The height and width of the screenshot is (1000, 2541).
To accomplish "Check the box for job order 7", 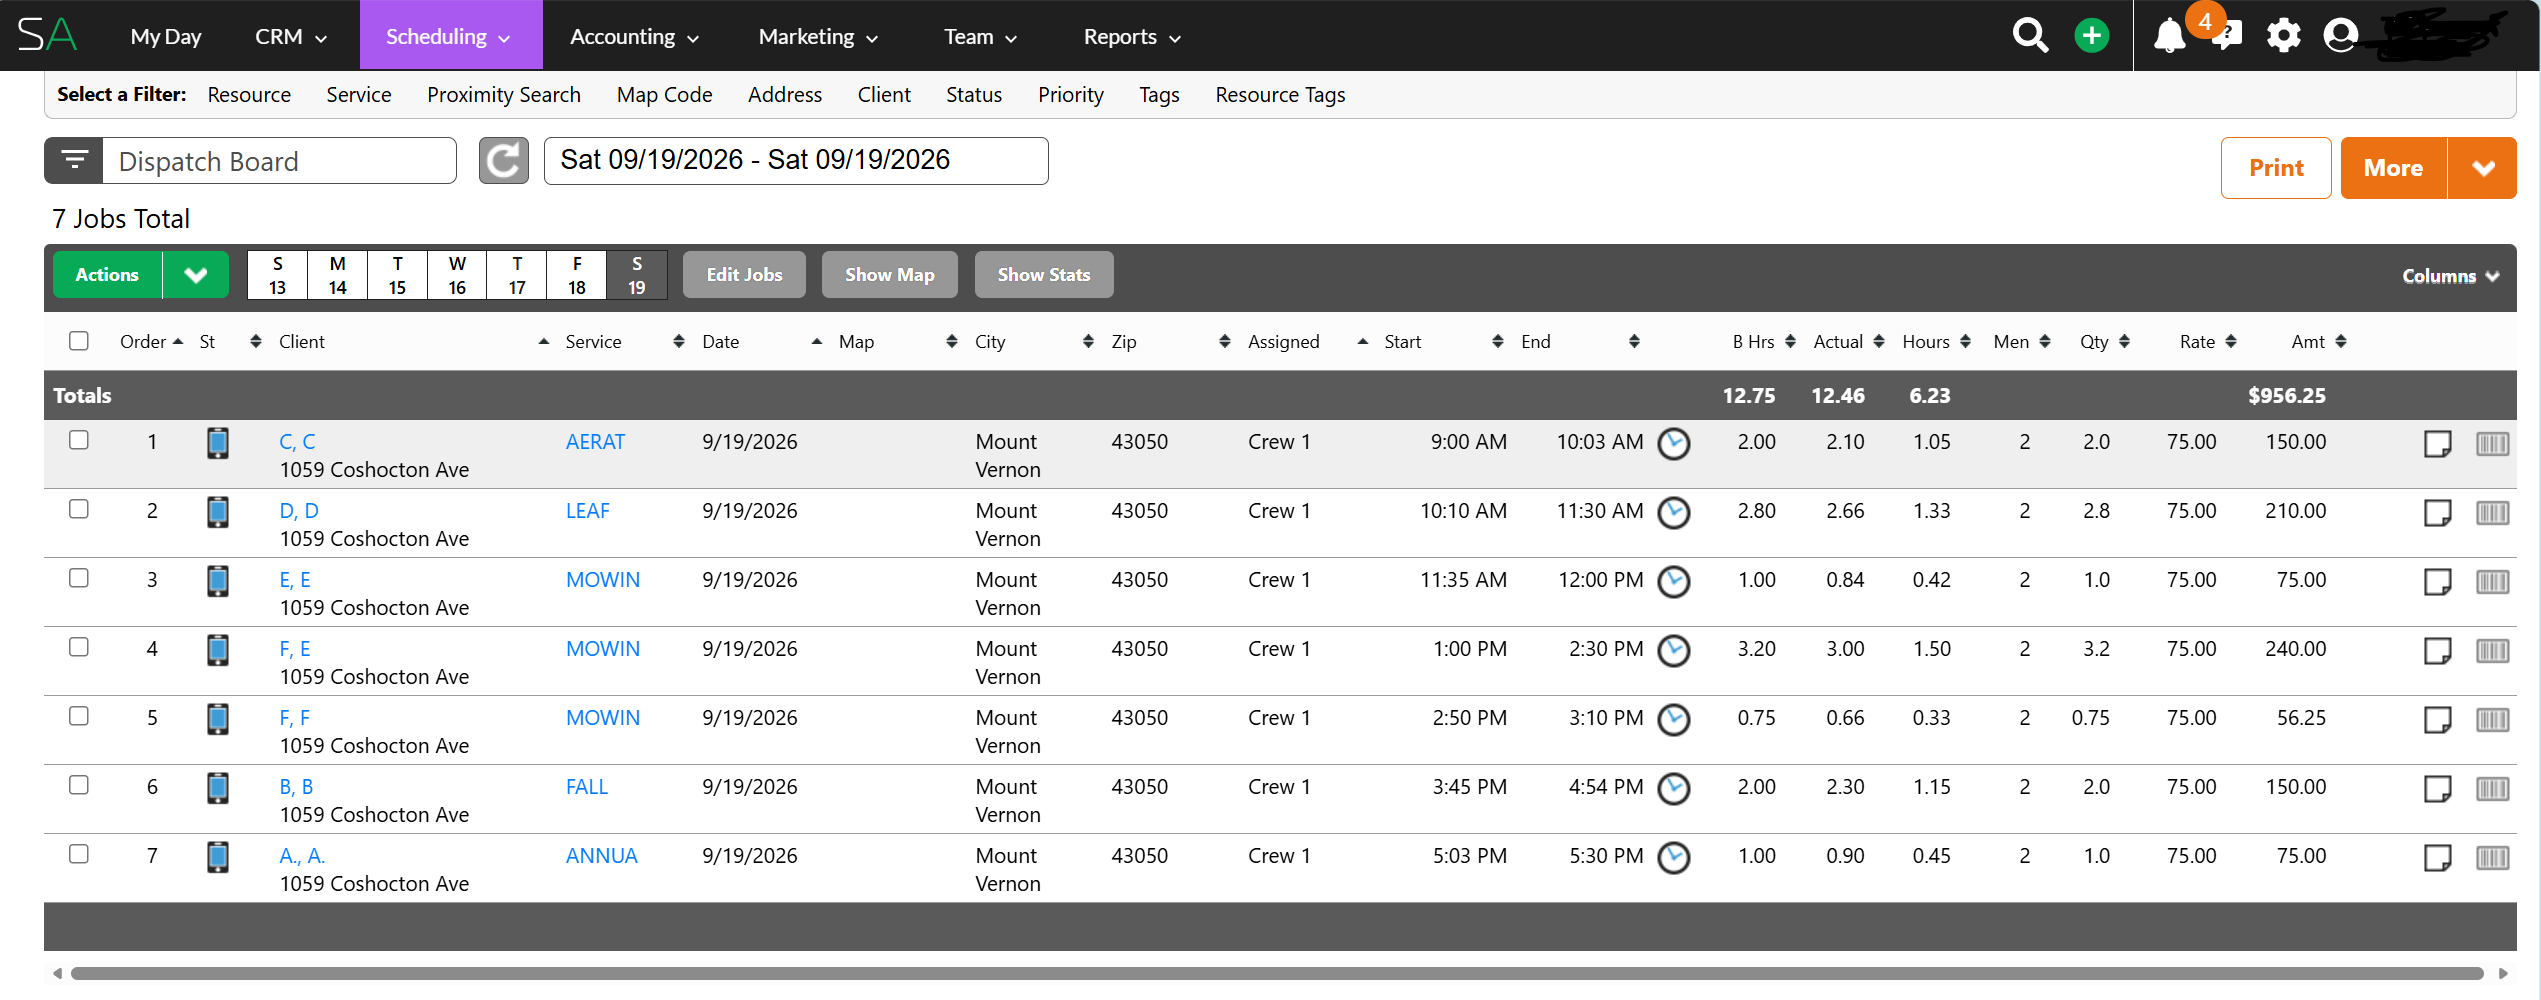I will point(79,854).
